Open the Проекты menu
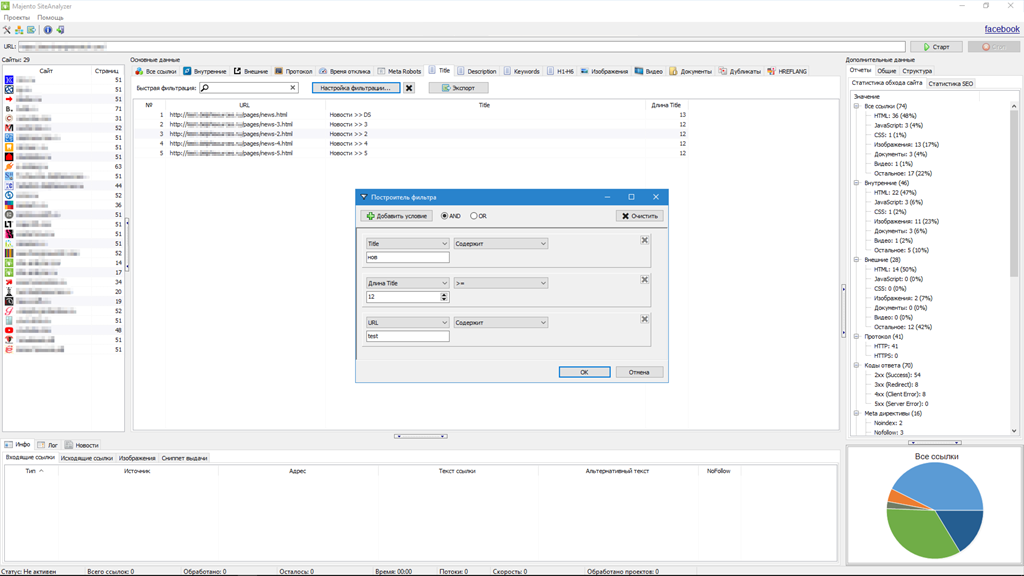 pos(16,17)
